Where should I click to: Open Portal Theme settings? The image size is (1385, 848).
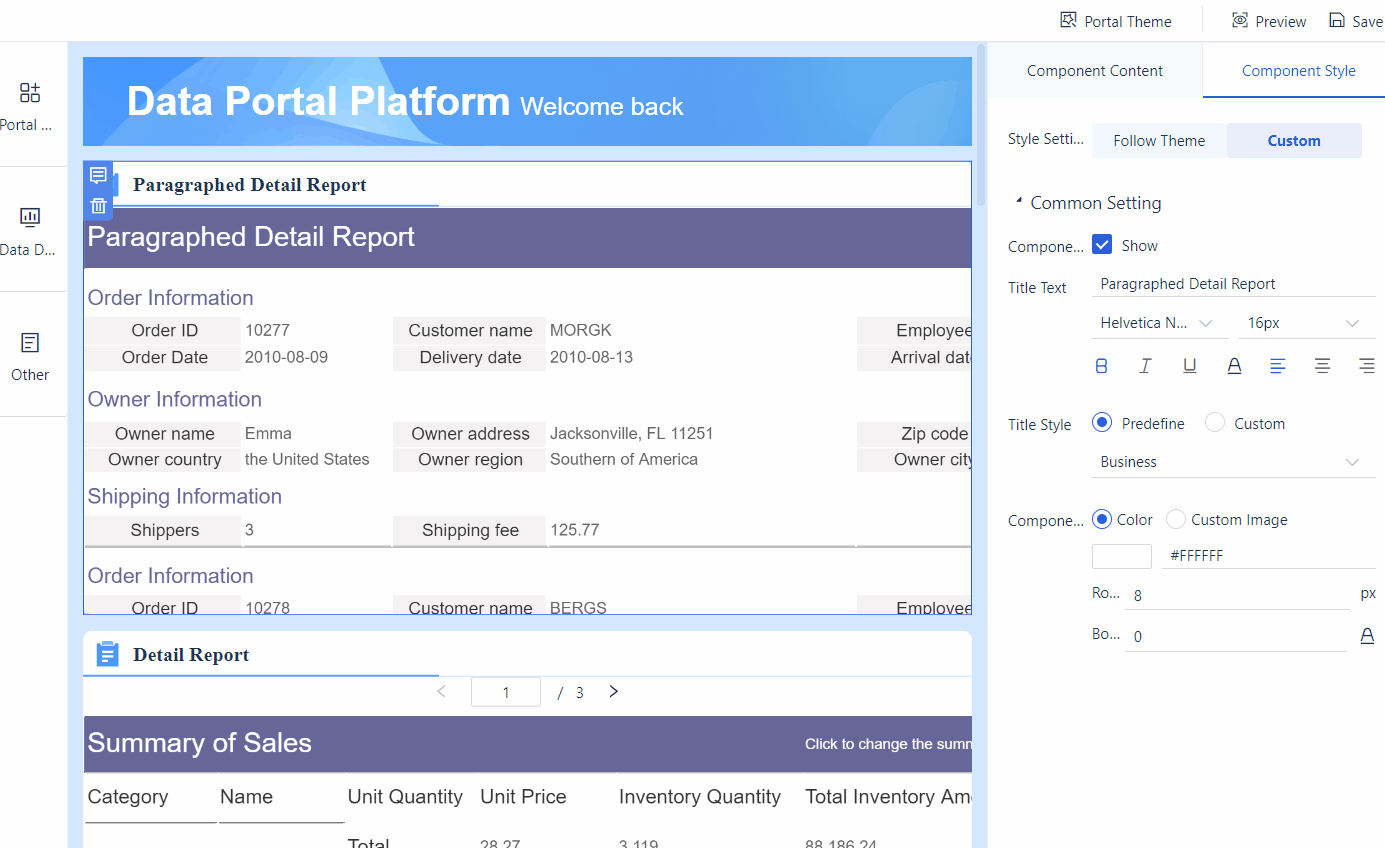1116,21
